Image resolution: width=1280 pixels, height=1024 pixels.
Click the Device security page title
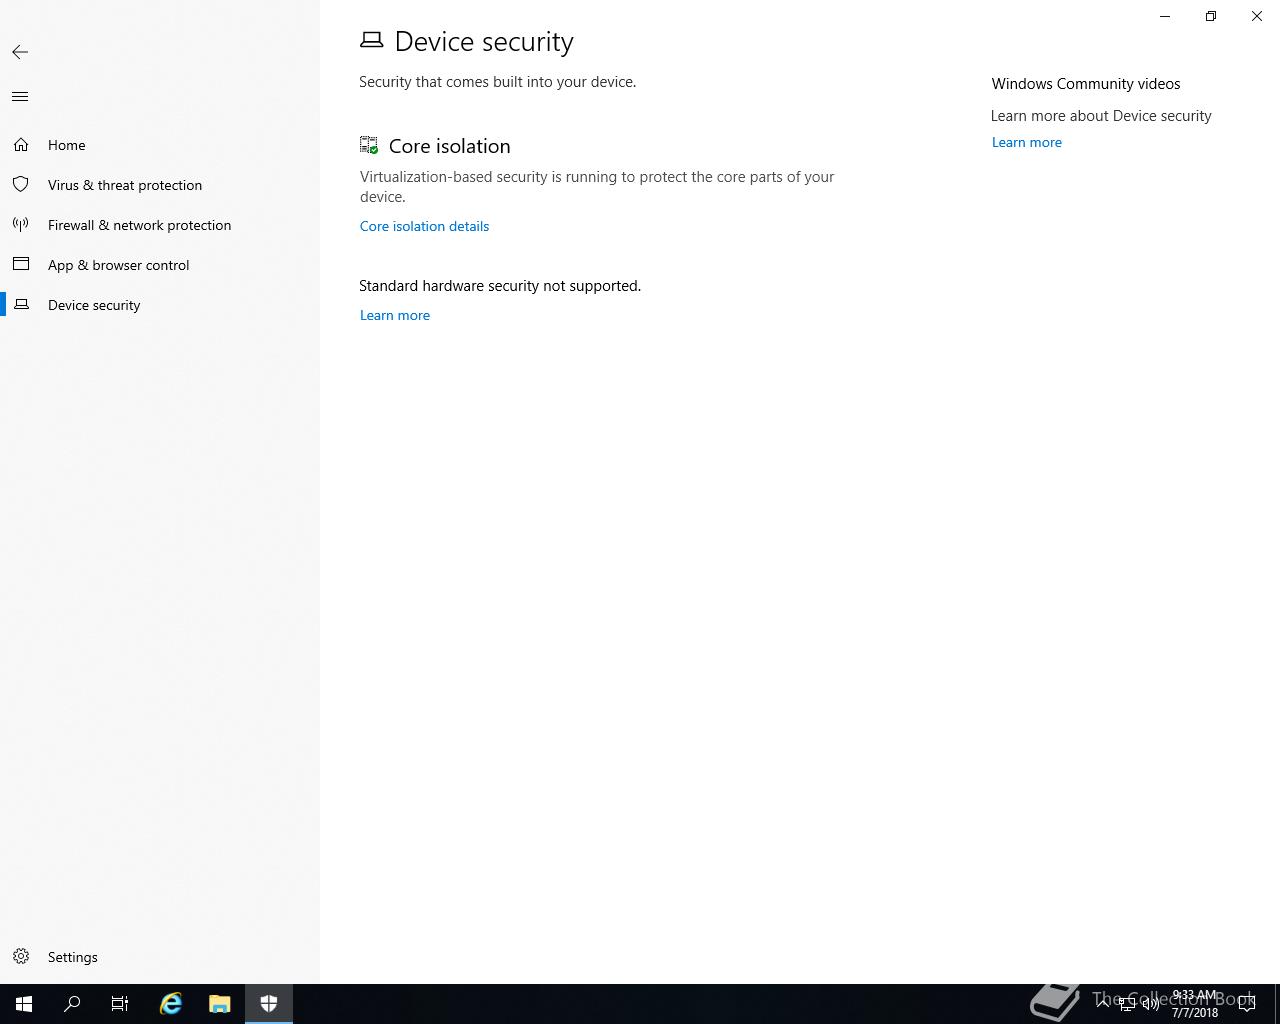point(484,42)
